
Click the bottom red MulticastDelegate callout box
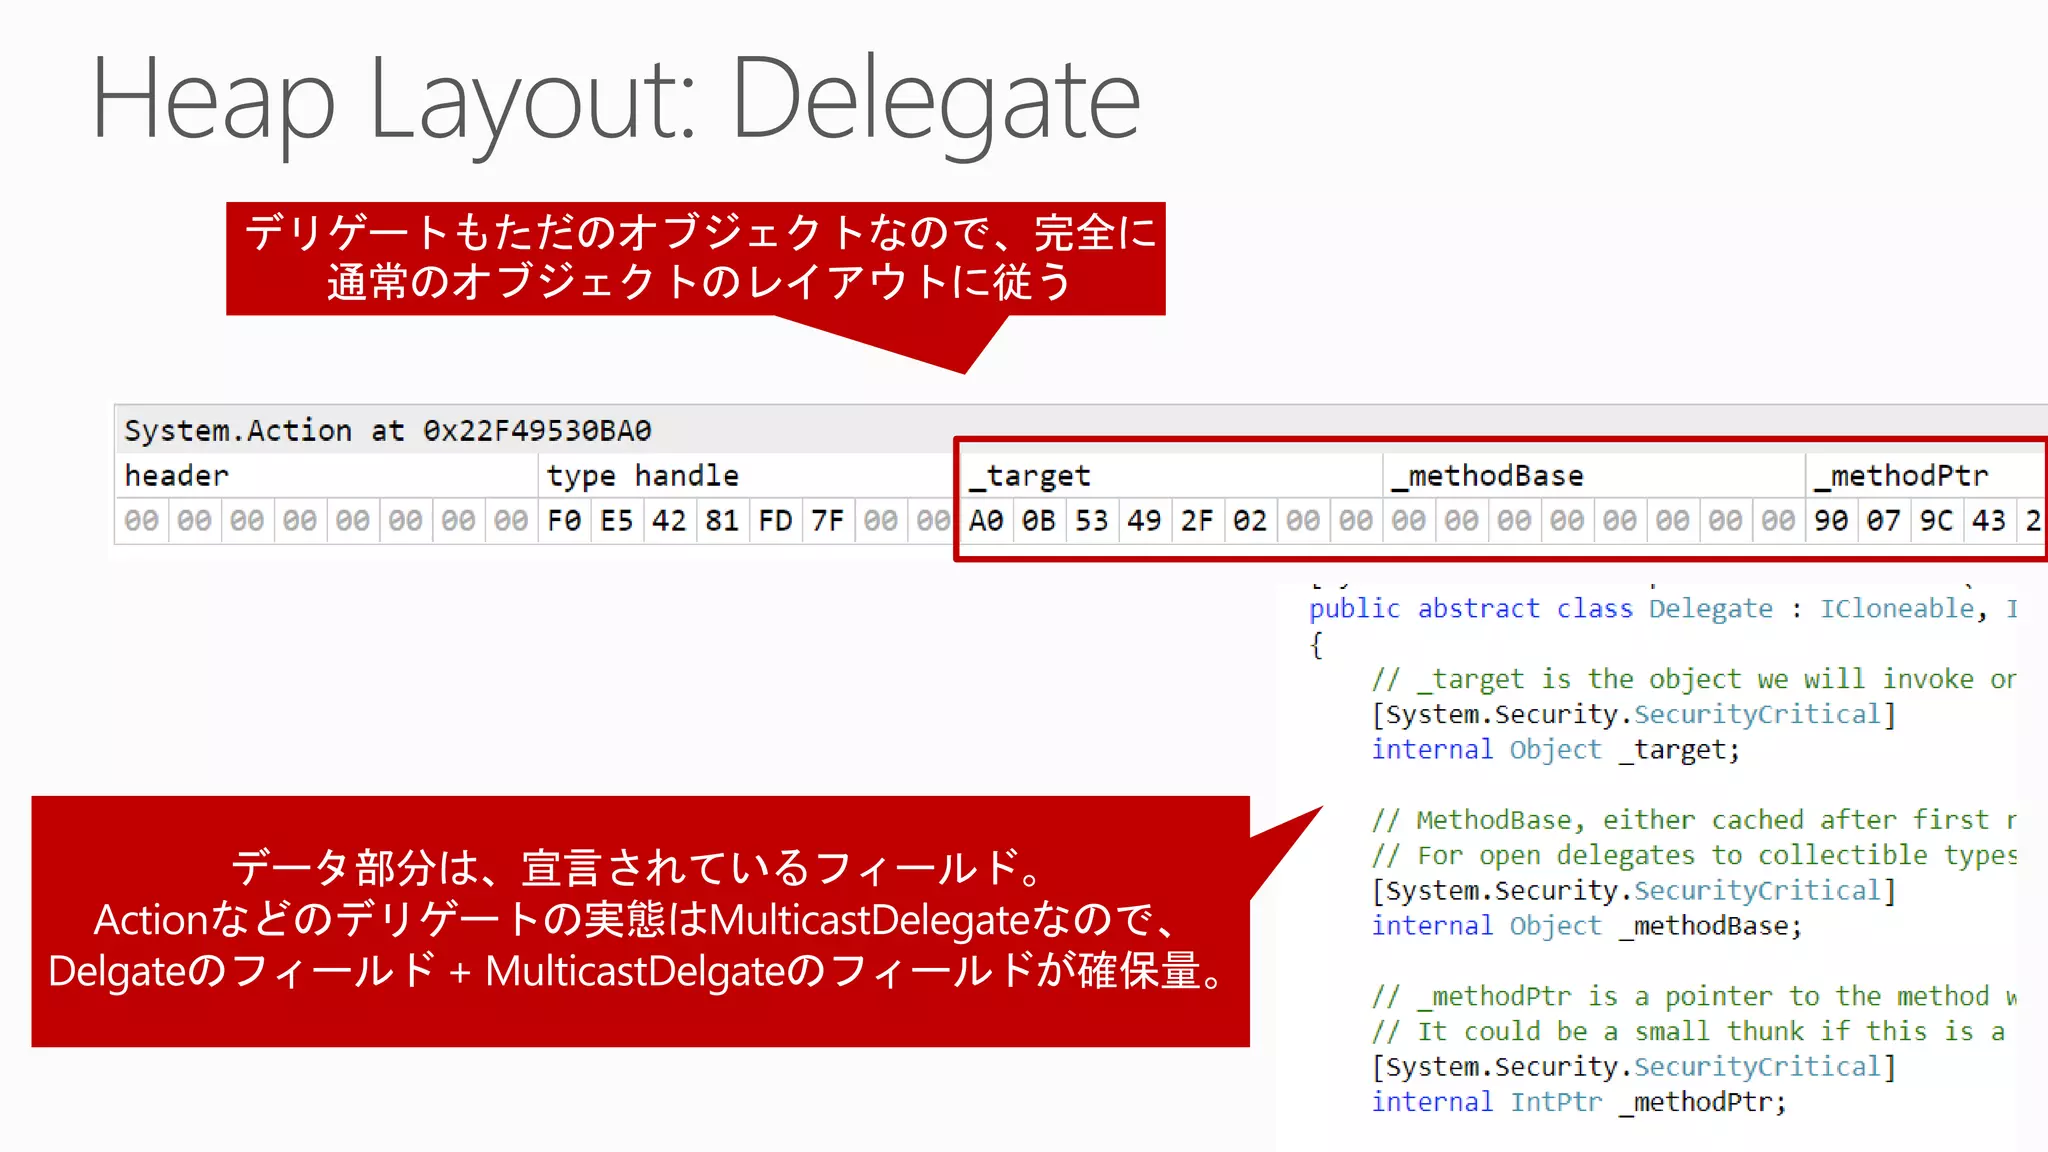pos(640,921)
